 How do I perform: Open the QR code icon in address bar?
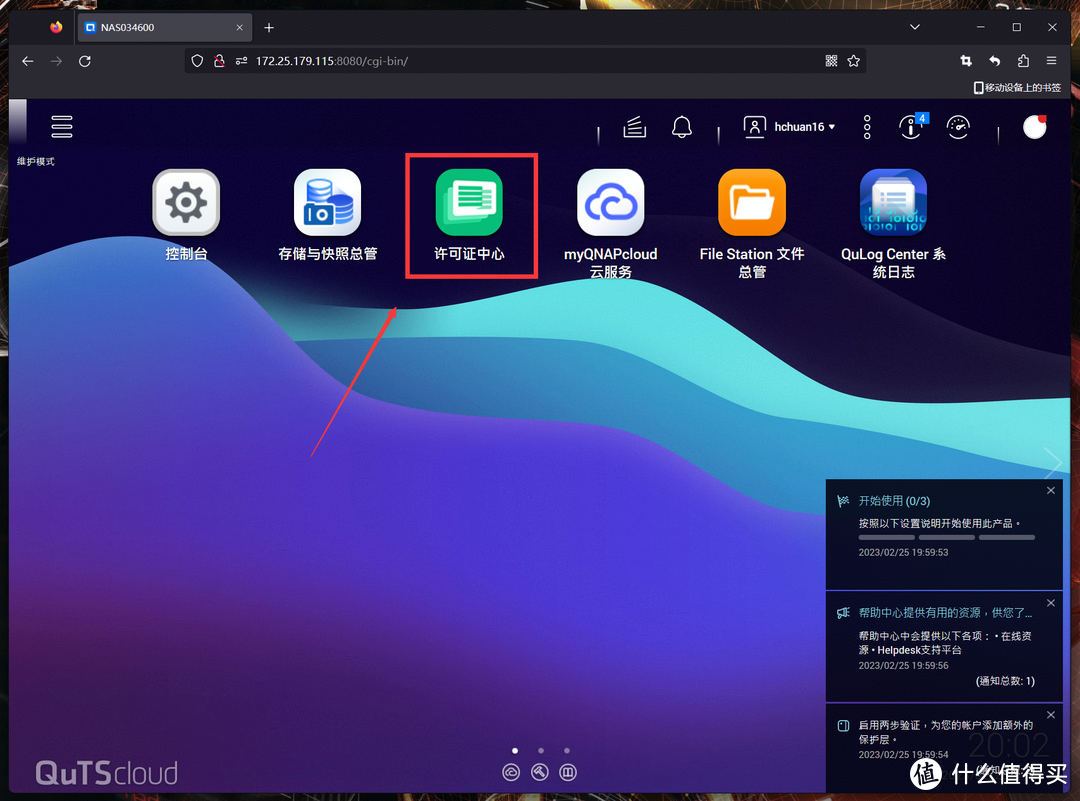pos(831,61)
